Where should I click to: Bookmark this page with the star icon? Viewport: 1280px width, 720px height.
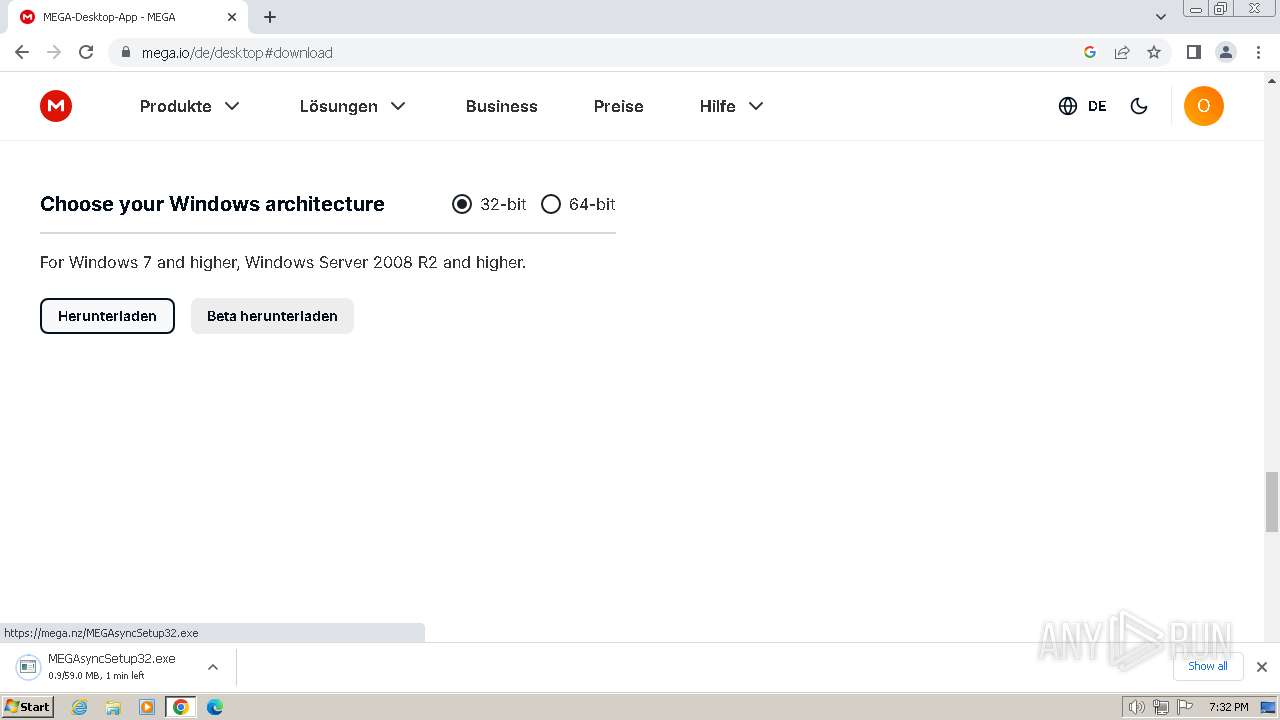pyautogui.click(x=1154, y=52)
